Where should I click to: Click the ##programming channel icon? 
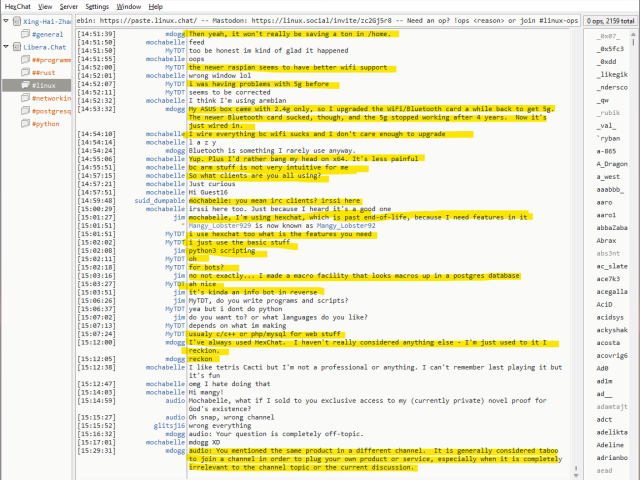pos(25,60)
